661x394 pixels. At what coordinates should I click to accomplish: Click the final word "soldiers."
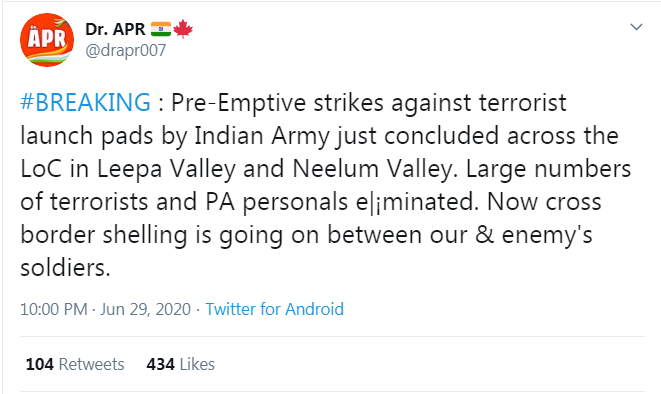coord(65,267)
